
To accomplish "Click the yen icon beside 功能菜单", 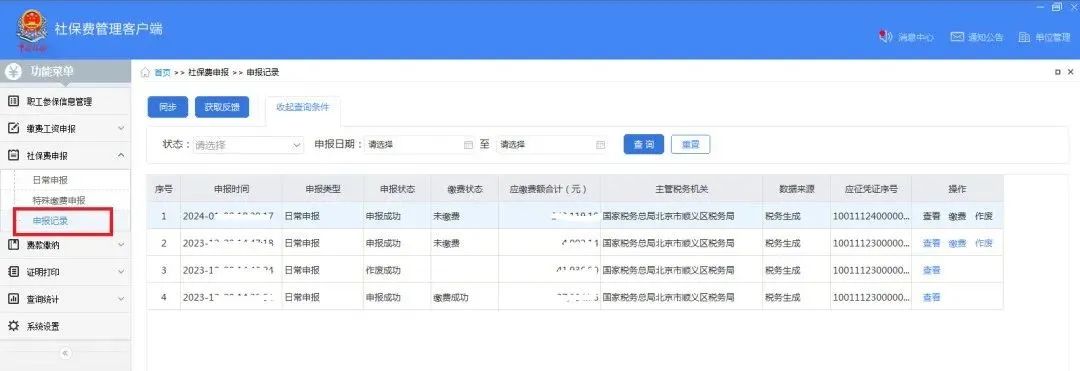I will (x=14, y=72).
